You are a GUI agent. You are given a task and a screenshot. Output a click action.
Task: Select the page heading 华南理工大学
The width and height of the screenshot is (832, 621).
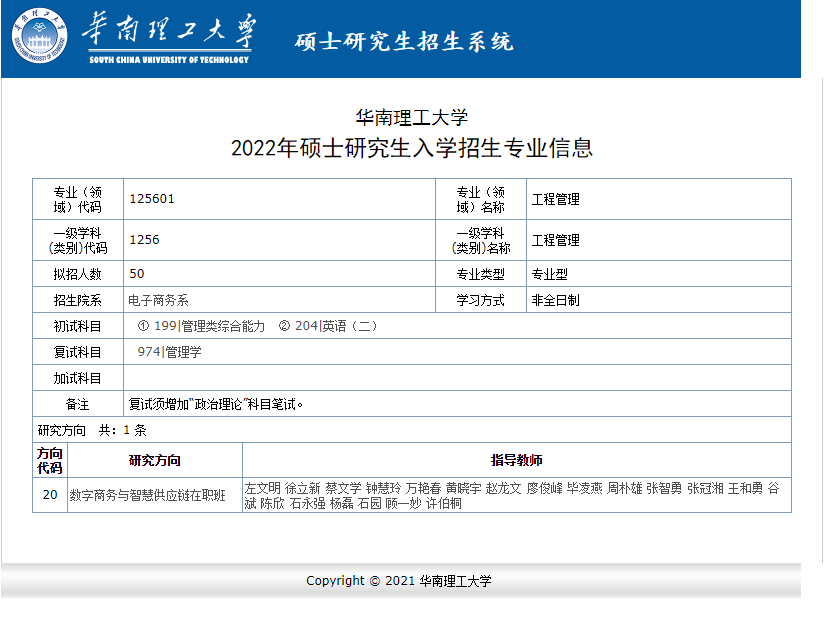[x=412, y=117]
